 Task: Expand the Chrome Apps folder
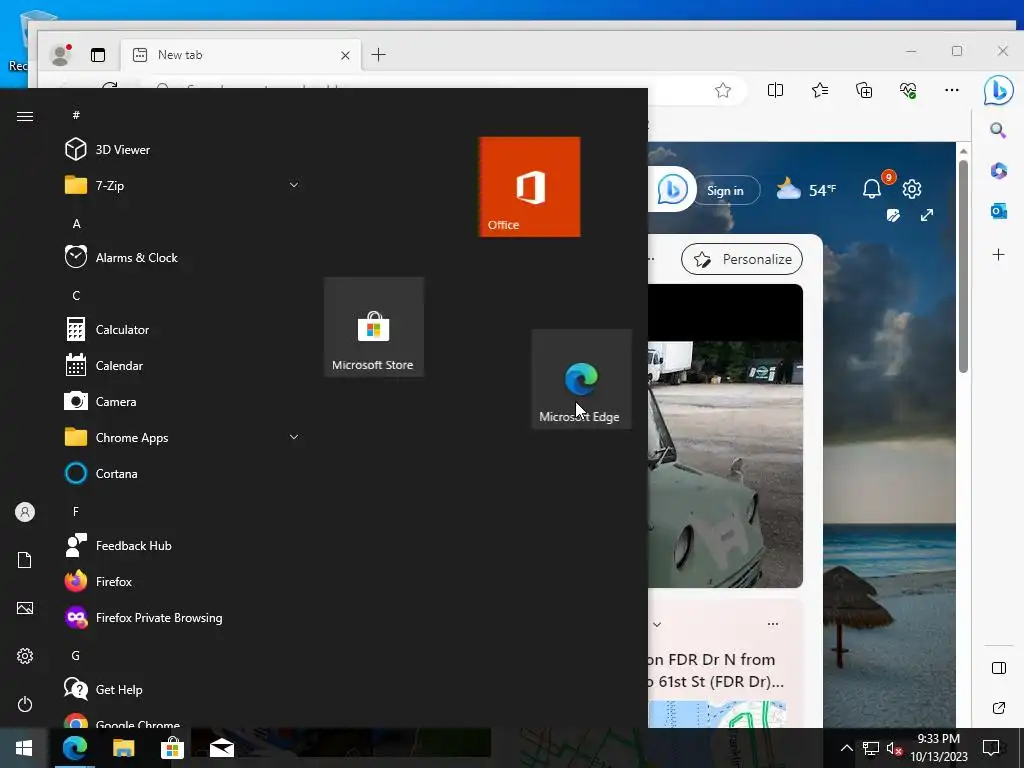coord(183,438)
